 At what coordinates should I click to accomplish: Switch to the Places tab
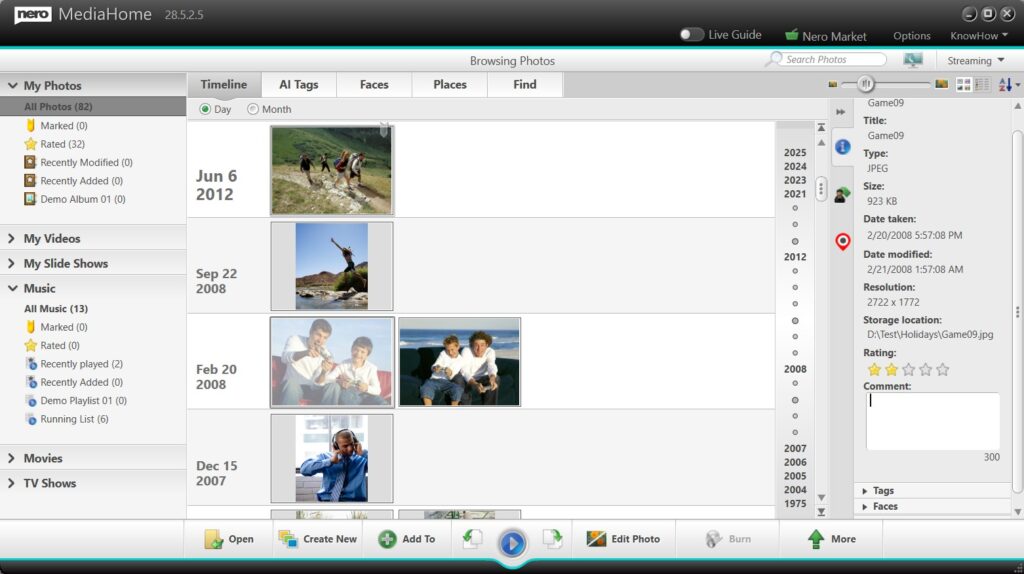pos(450,85)
